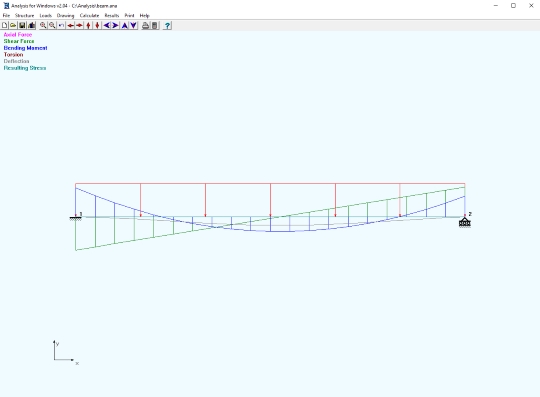Click the blue pan up arrow
Screen dimensions: 540x397
click(125, 25)
